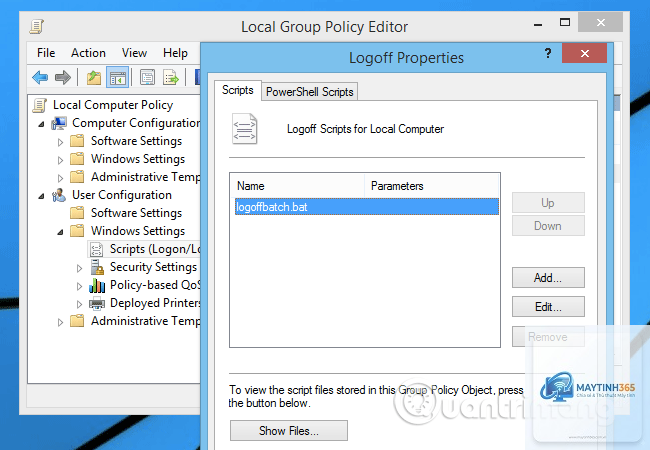Collapse the User Configuration node
This screenshot has width=650, height=450.
coord(41,196)
